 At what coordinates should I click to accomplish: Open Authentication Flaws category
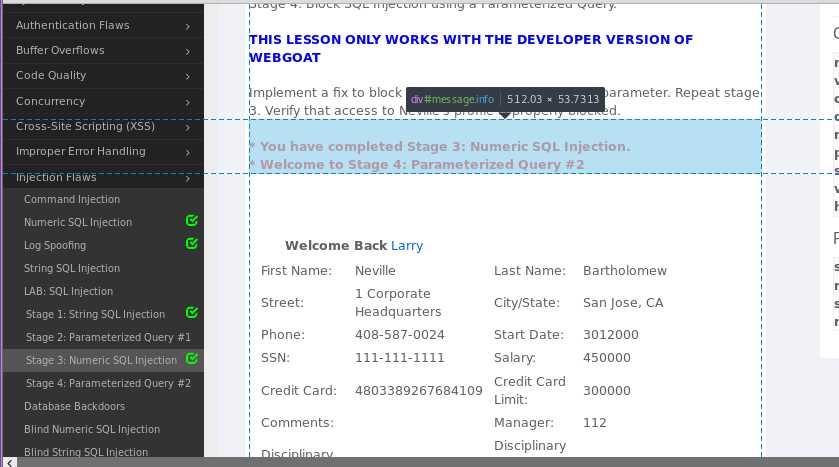(103, 25)
